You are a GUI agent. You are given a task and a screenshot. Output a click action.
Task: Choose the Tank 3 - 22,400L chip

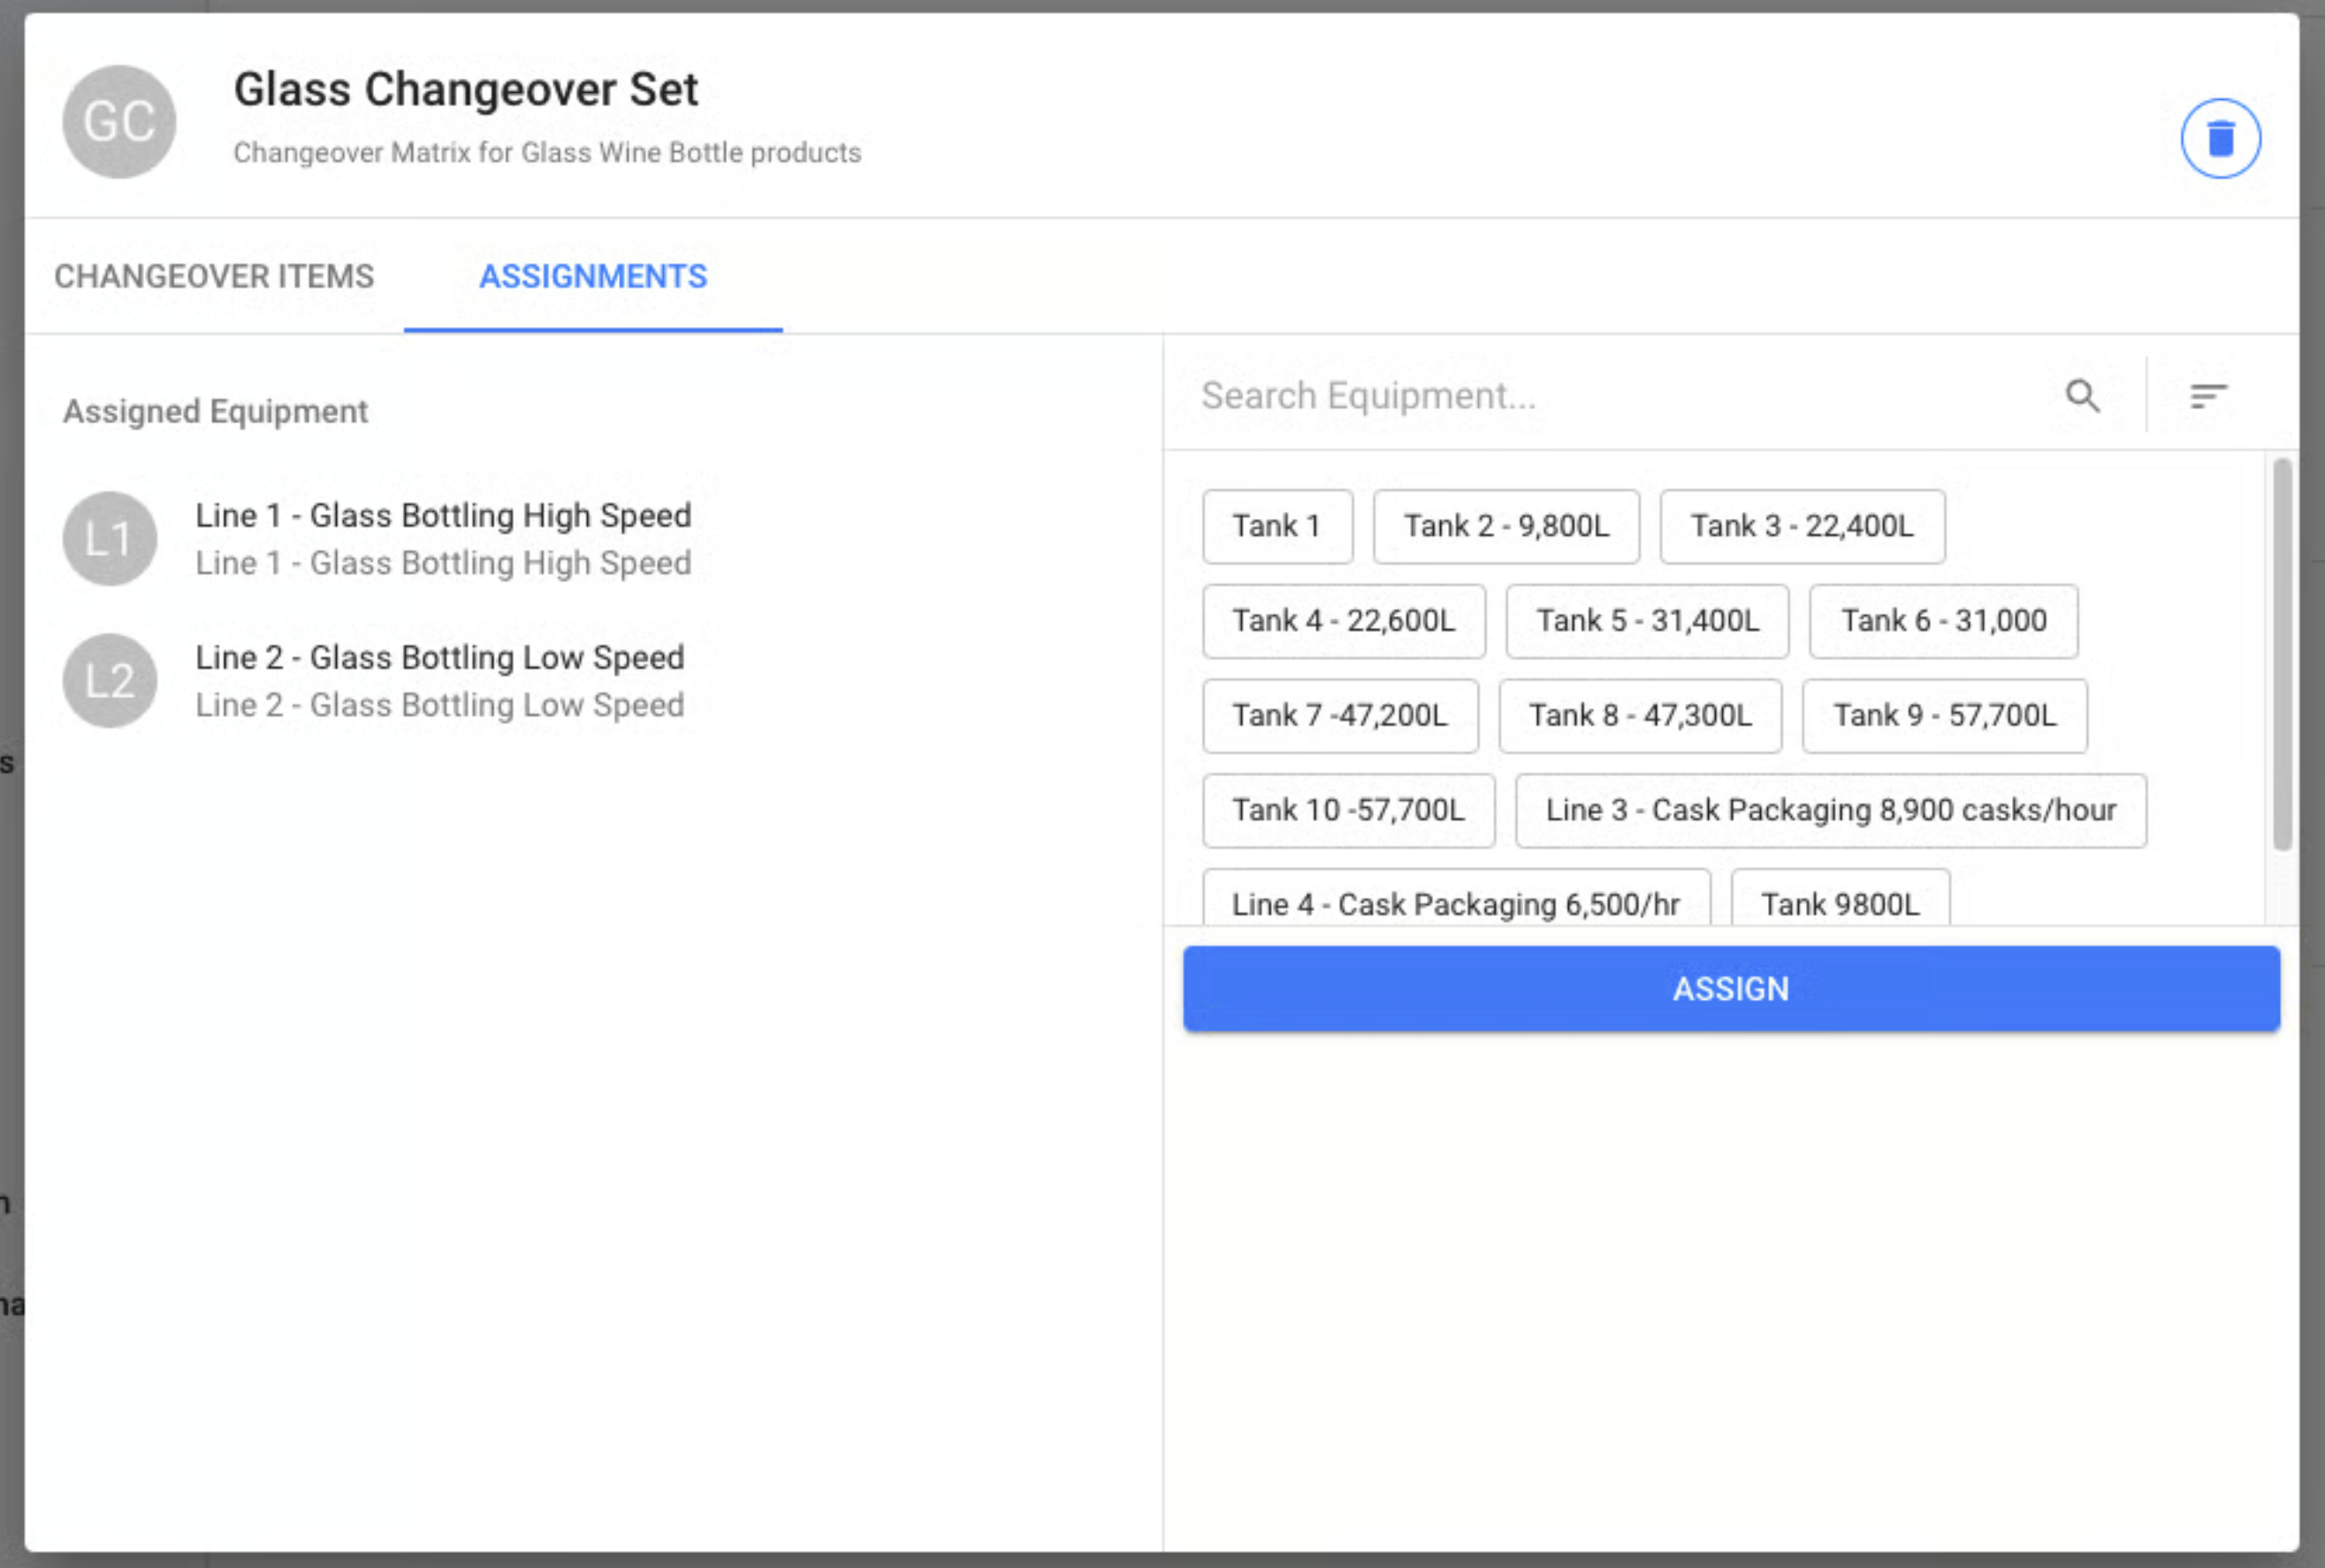click(1802, 526)
